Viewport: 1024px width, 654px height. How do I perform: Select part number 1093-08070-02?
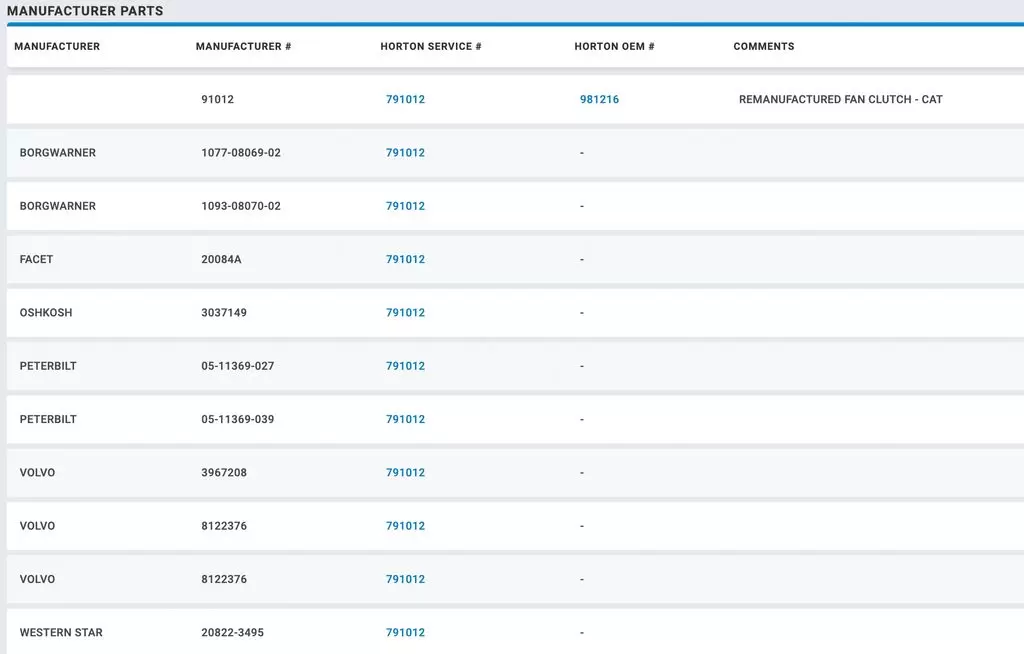241,206
